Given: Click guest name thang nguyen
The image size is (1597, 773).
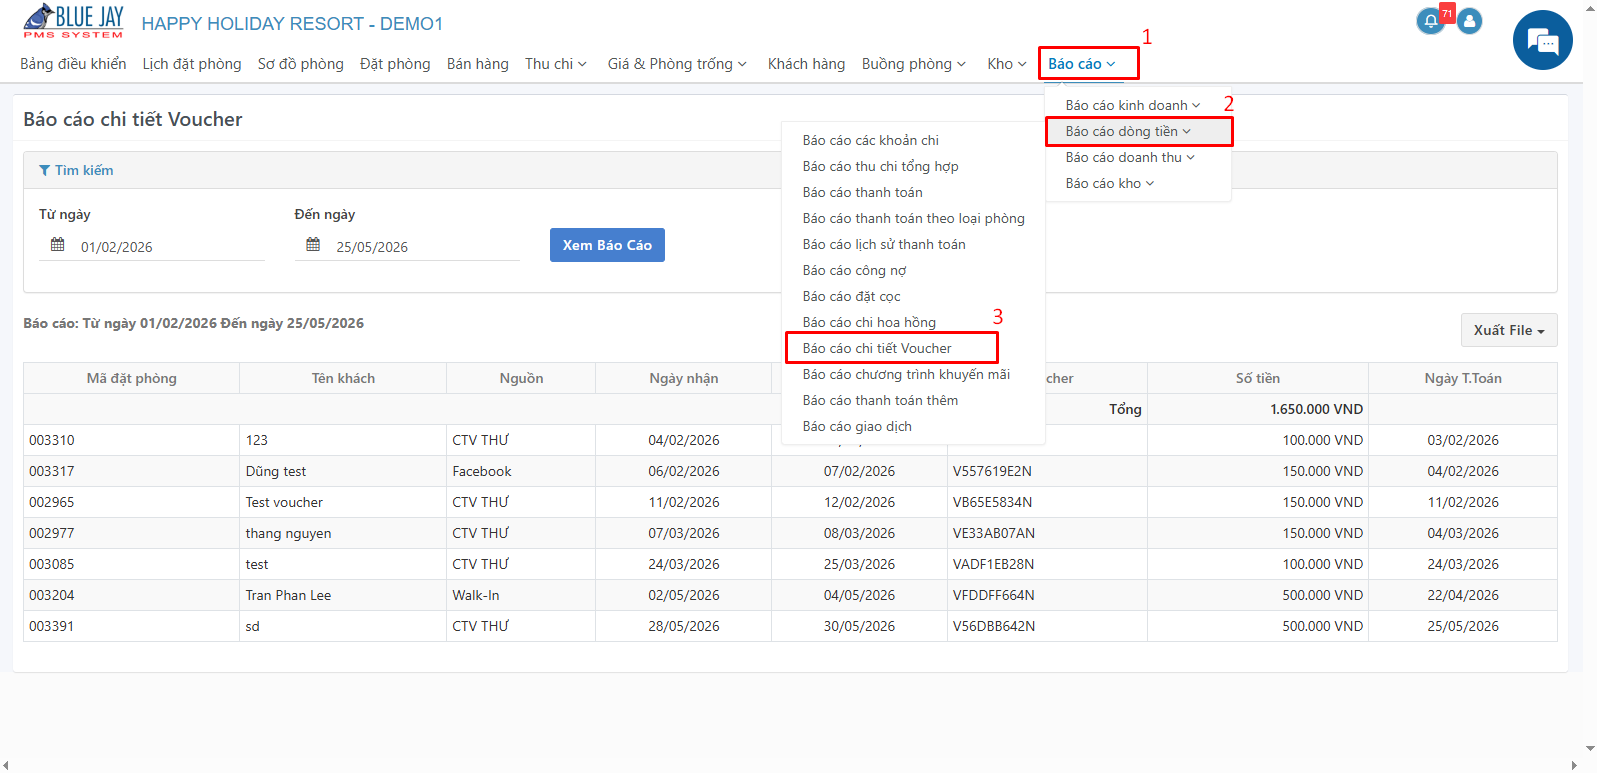Looking at the screenshot, I should [x=288, y=533].
